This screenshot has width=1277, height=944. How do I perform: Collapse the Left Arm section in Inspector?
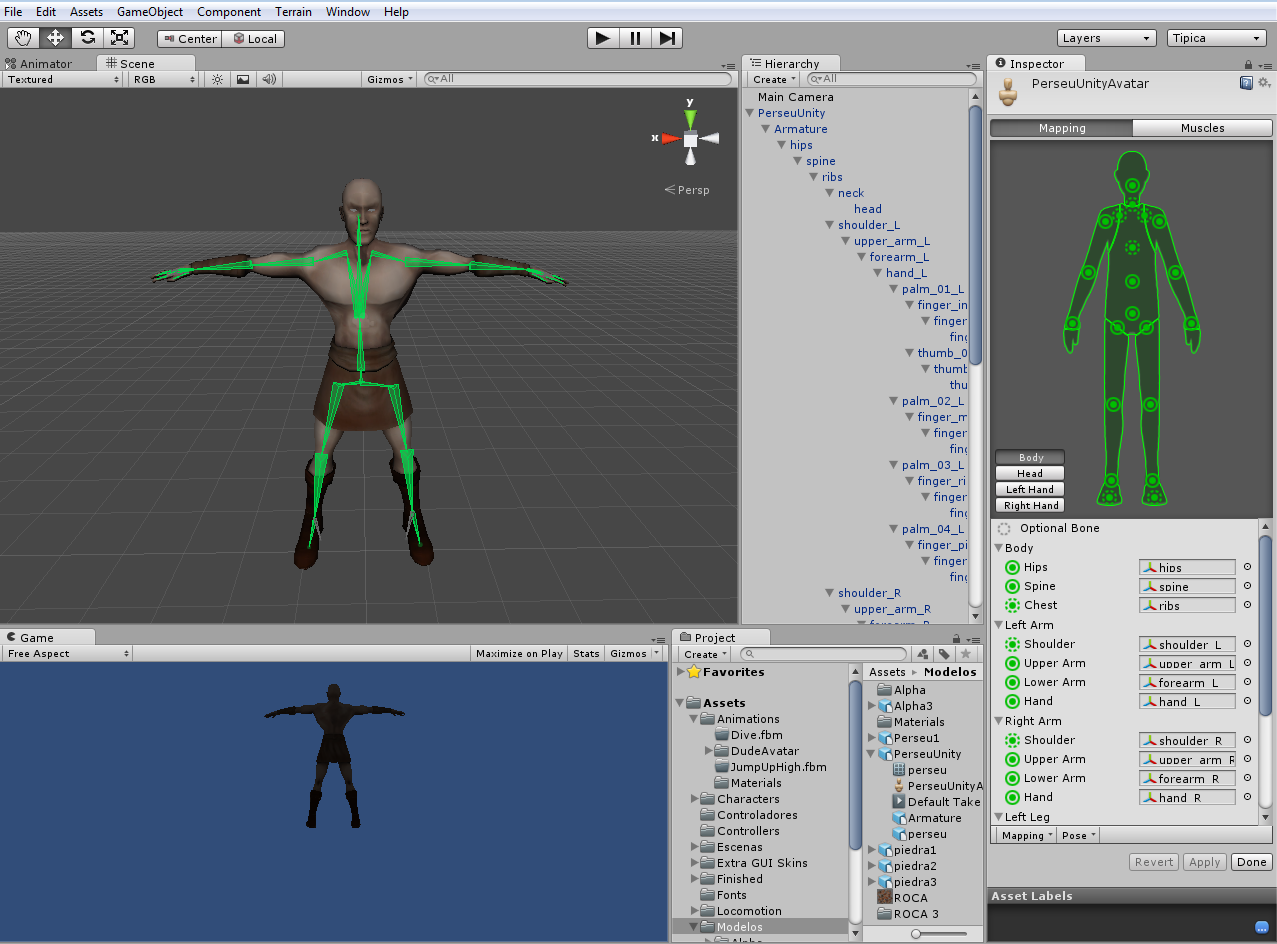pos(998,625)
